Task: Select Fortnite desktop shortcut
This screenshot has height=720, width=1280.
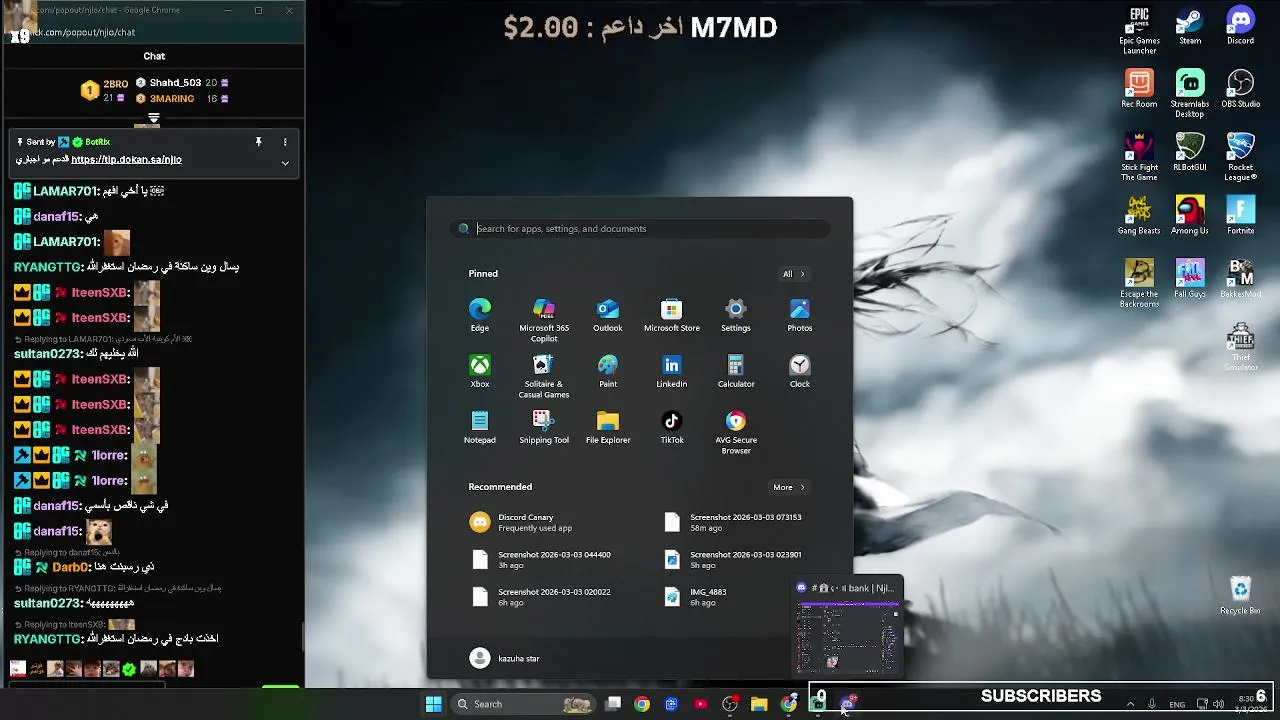Action: [1241, 215]
